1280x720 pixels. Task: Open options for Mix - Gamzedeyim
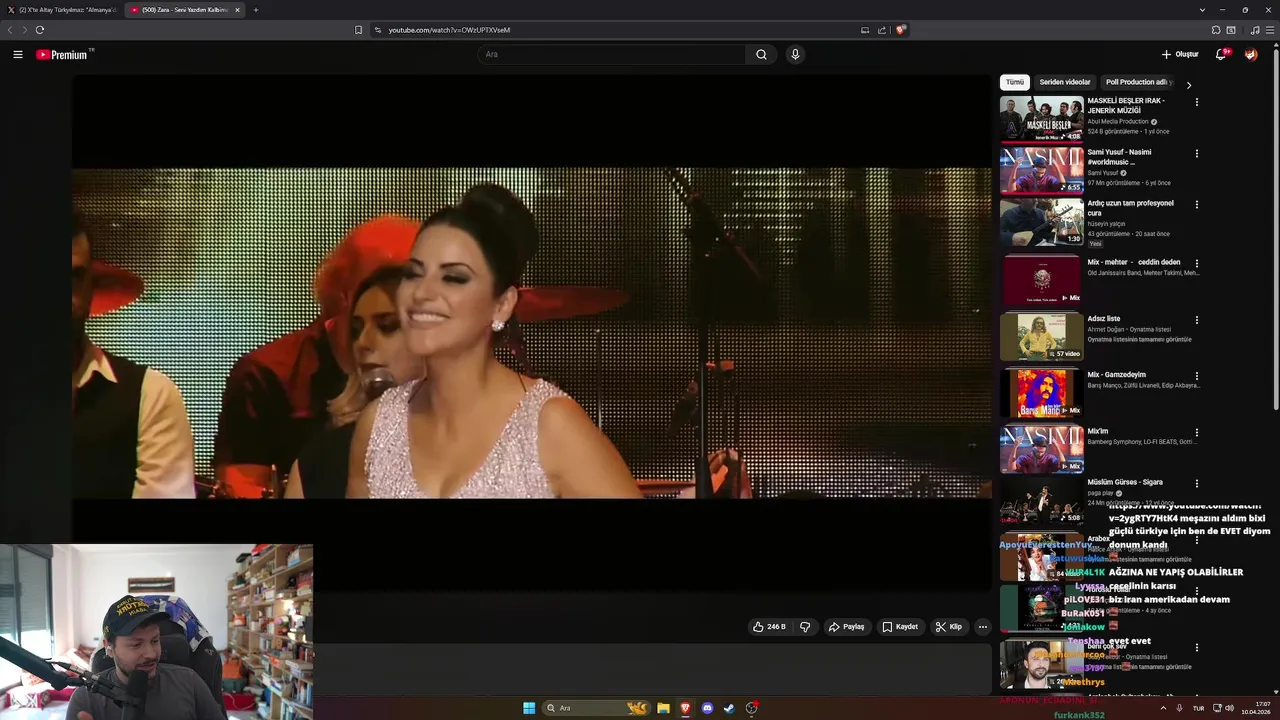coord(1197,377)
